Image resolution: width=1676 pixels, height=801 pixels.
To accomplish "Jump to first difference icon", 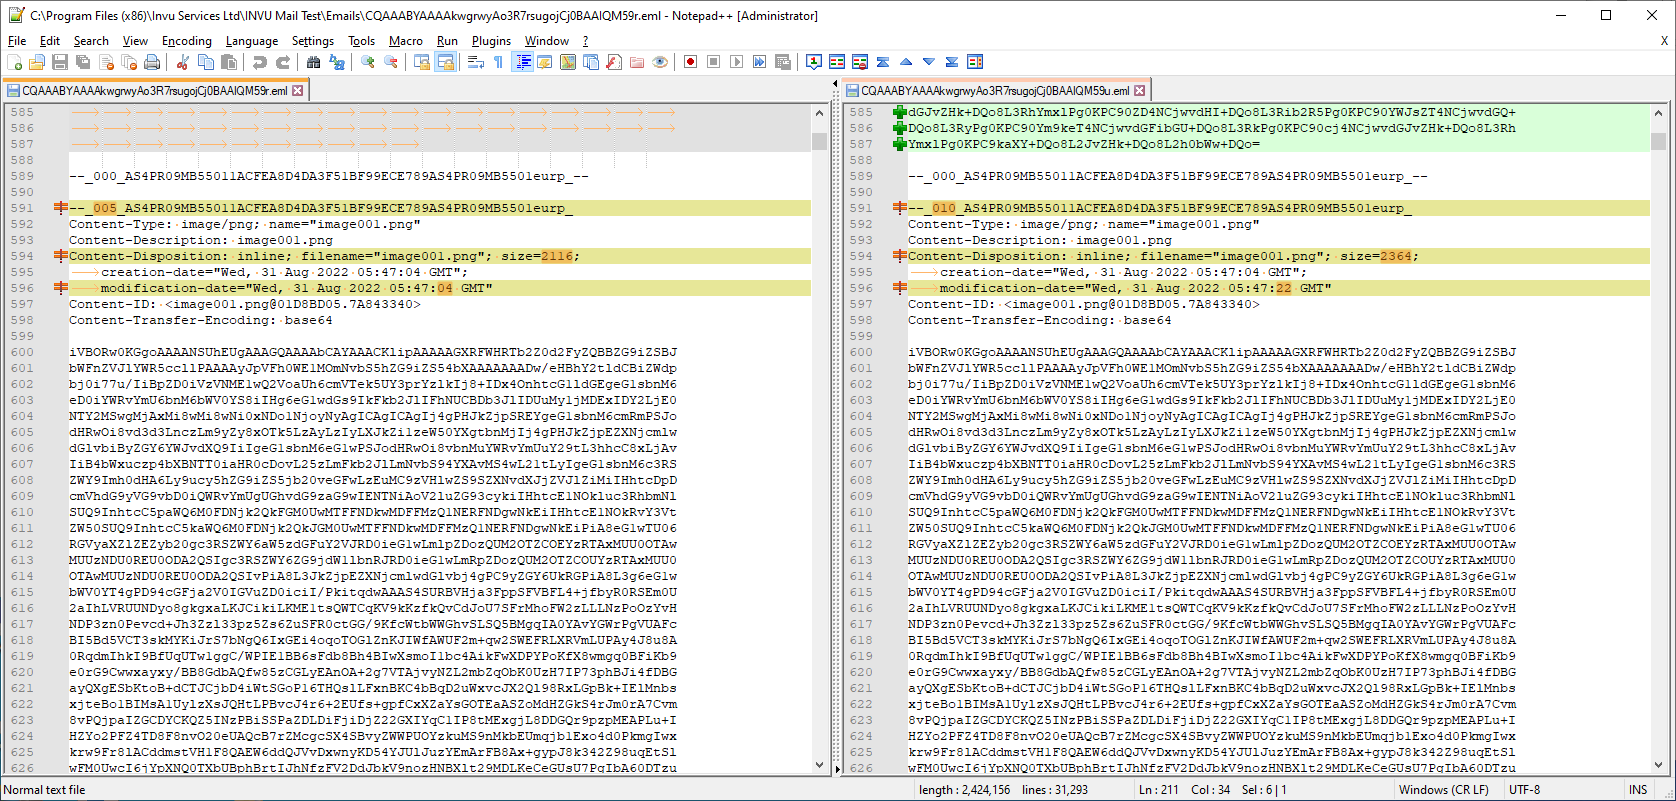I will [x=883, y=62].
